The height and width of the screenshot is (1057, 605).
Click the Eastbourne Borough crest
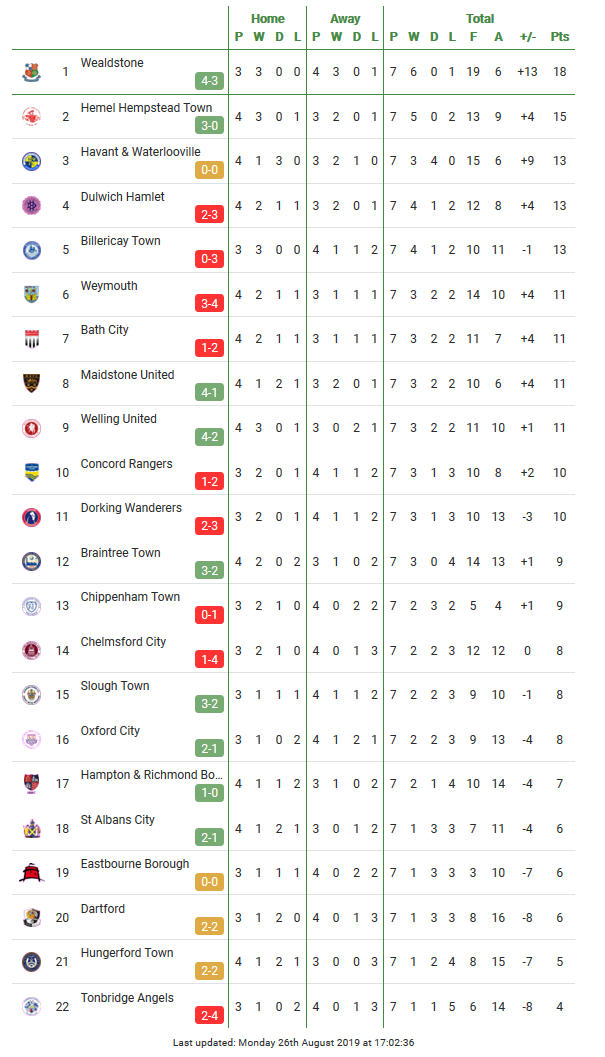(31, 872)
